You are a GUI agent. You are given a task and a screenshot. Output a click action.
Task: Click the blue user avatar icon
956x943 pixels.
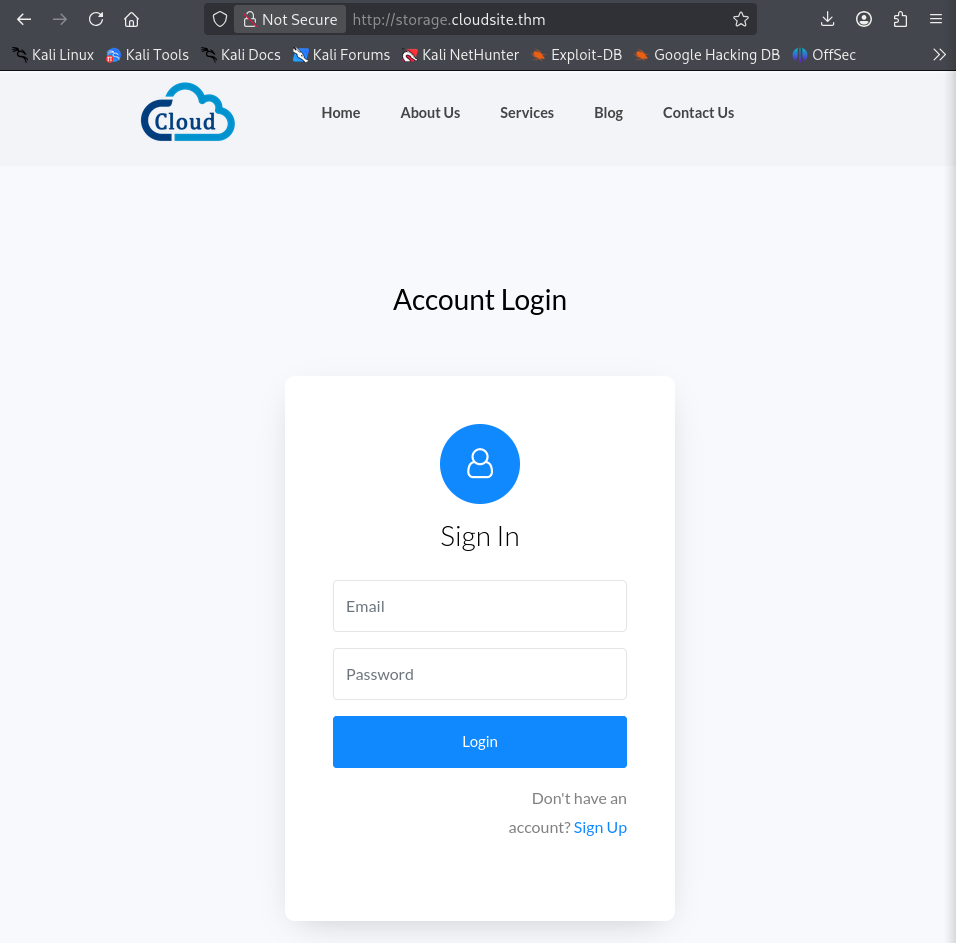480,464
